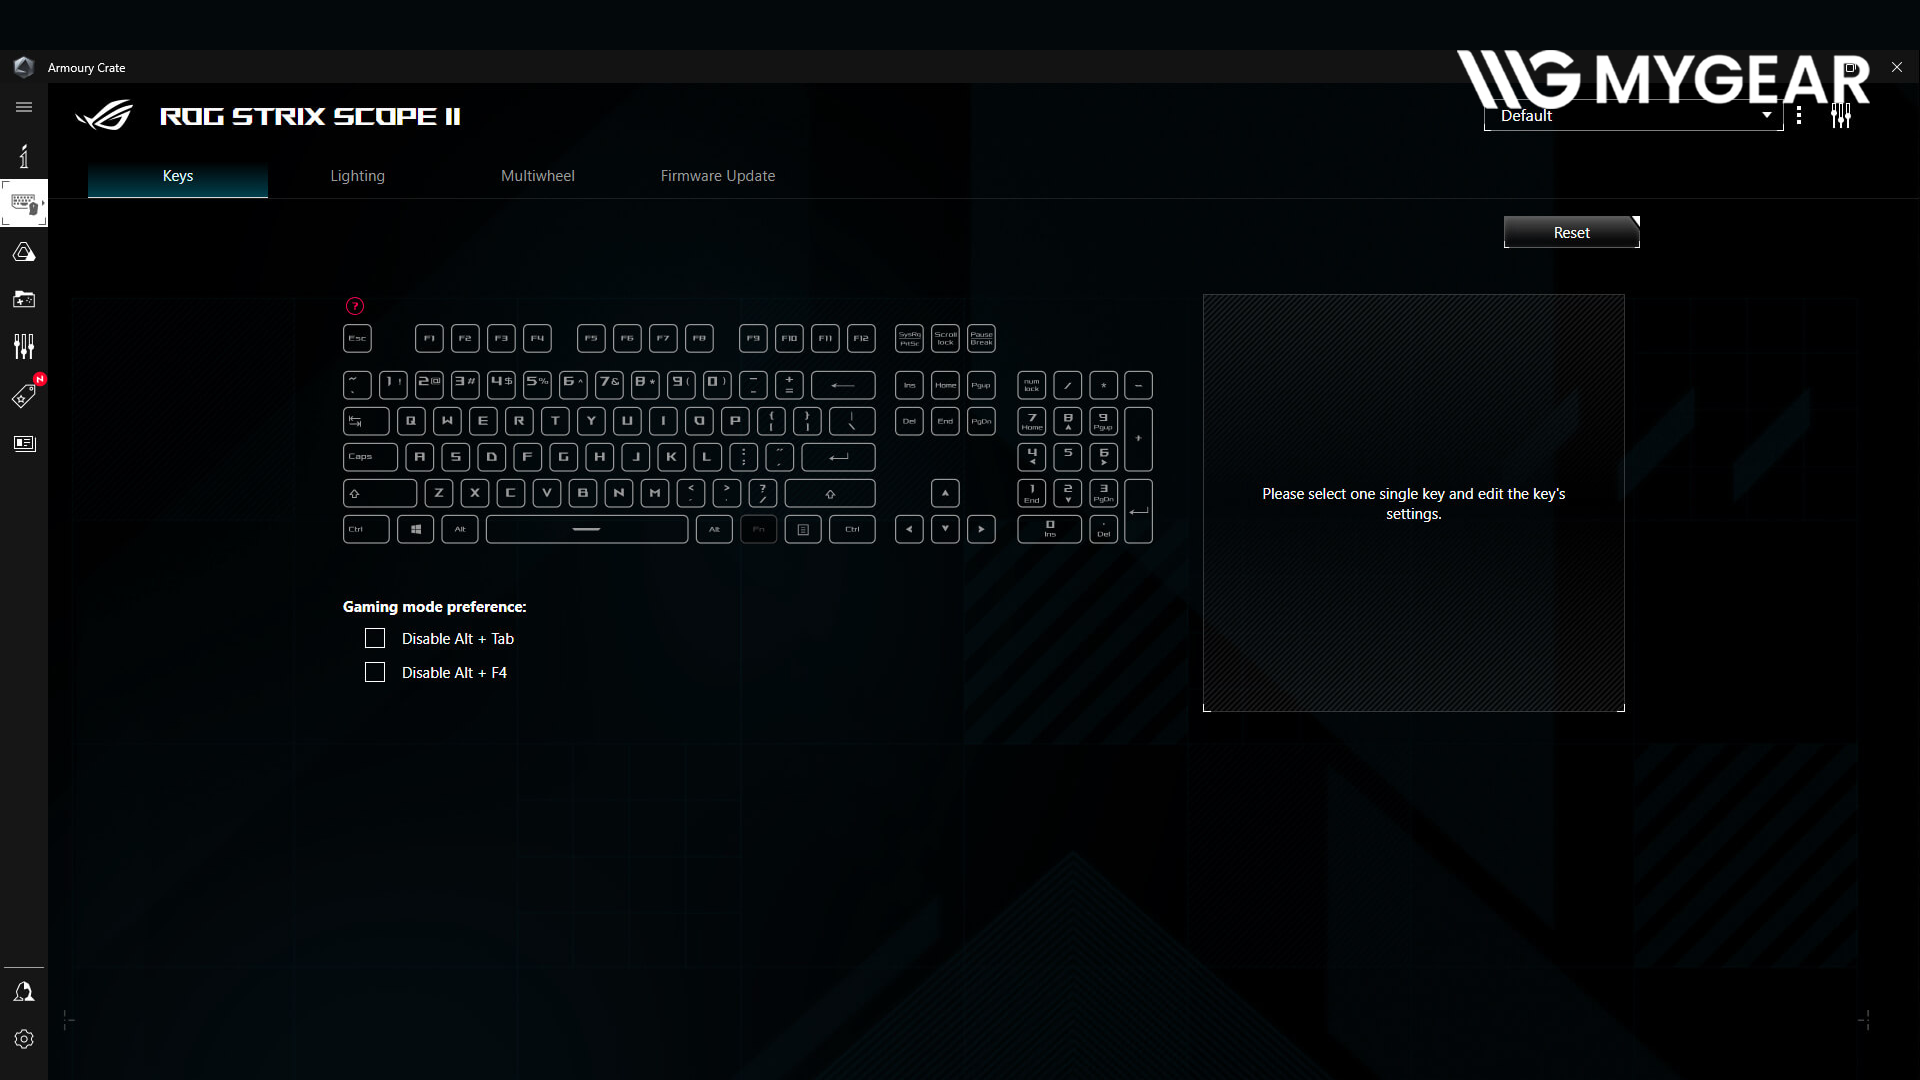This screenshot has width=1920, height=1080.
Task: Switch to the Multiwheel tab
Action: coord(537,176)
